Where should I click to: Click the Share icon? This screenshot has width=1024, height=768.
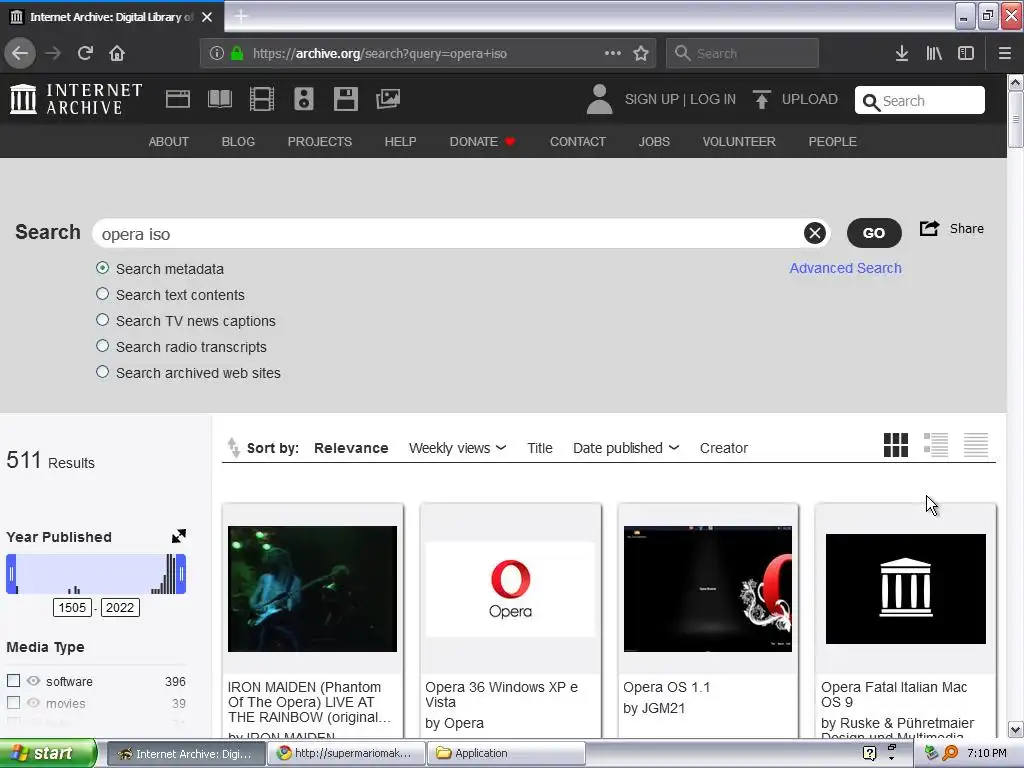tap(929, 229)
